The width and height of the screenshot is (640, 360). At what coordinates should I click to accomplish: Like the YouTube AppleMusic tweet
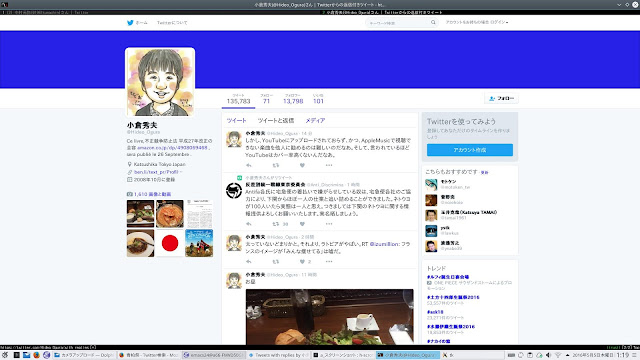point(302,165)
